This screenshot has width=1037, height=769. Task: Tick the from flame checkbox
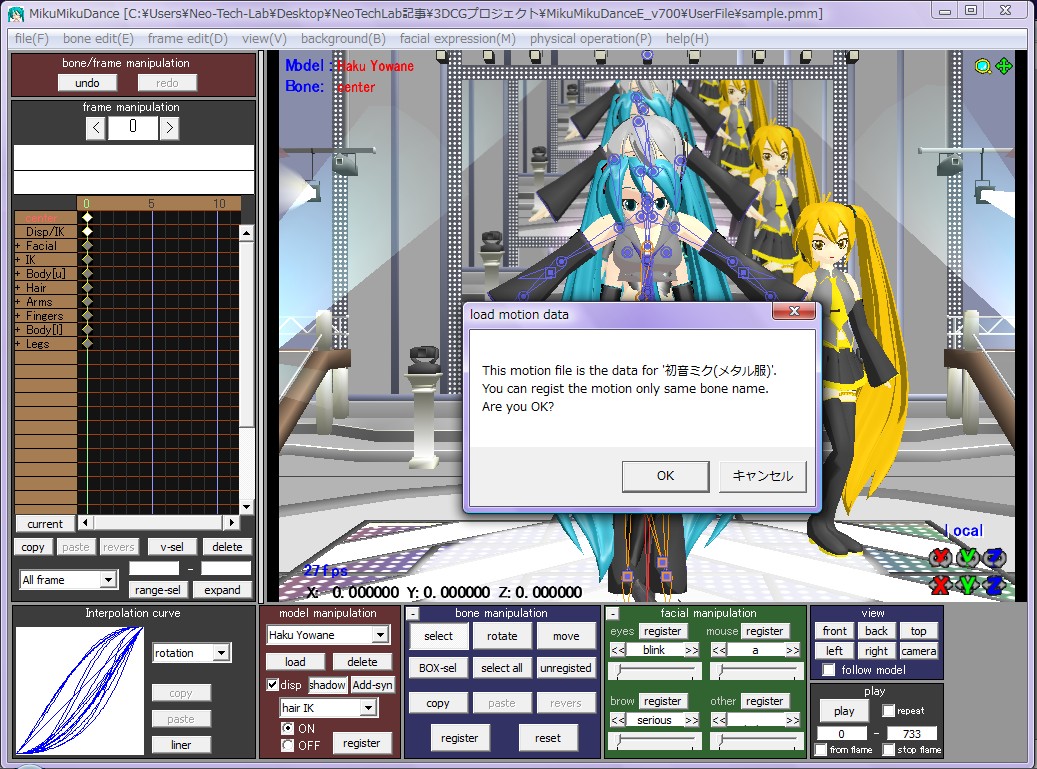click(x=821, y=749)
